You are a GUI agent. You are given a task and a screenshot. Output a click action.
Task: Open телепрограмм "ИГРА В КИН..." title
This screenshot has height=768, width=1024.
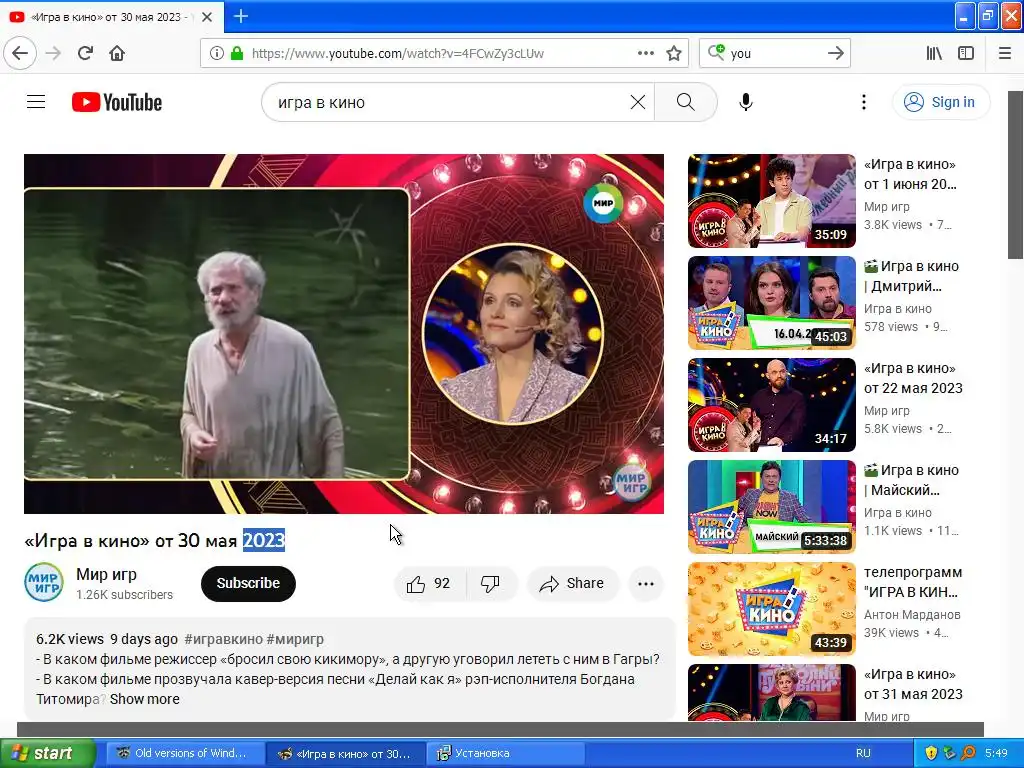[x=913, y=582]
